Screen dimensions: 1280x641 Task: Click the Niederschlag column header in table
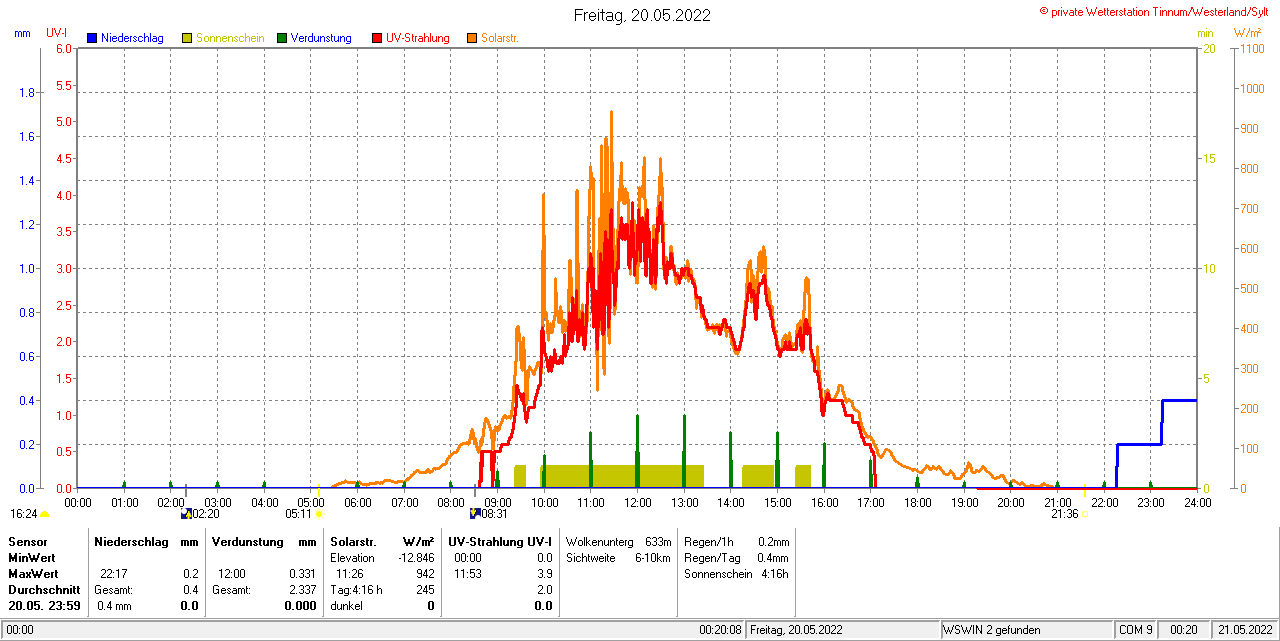pyautogui.click(x=129, y=541)
